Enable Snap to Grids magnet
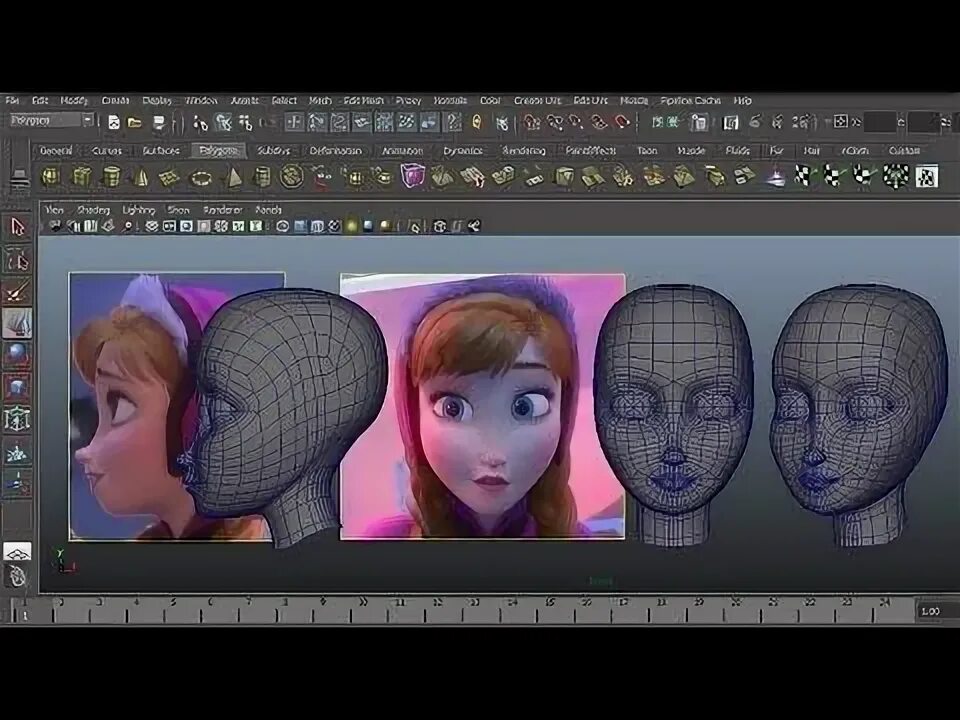This screenshot has height=720, width=960. (531, 122)
